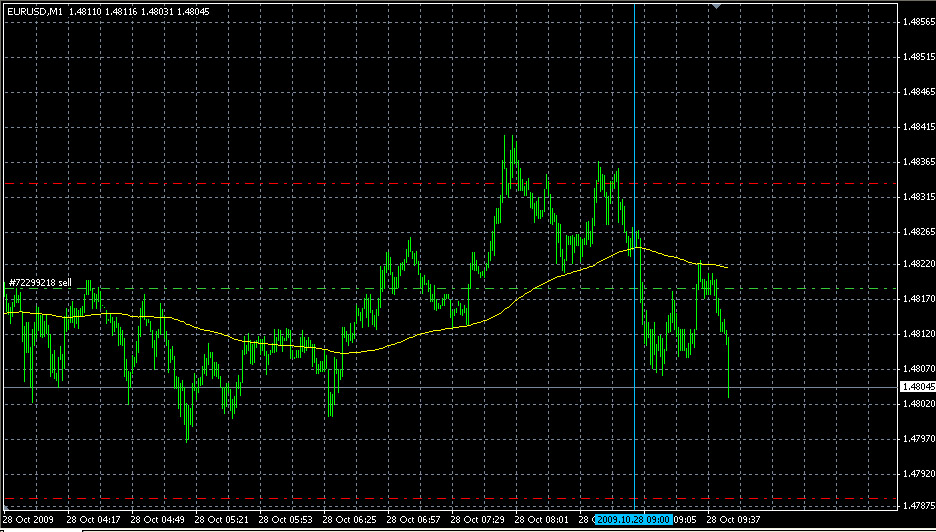
Task: Click the 1.48565 price scale label
Action: click(917, 21)
